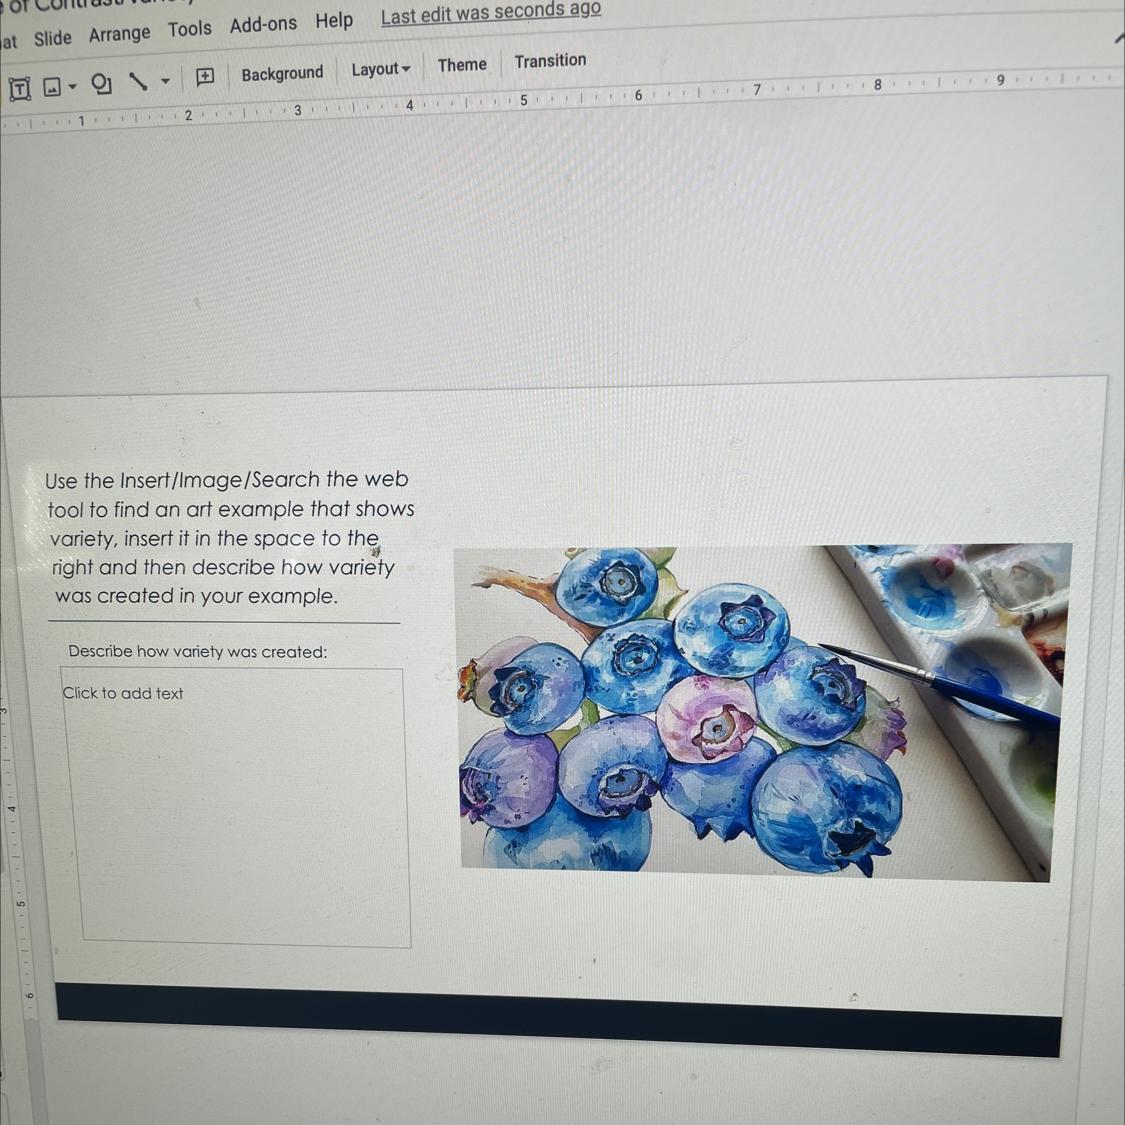Image resolution: width=1125 pixels, height=1125 pixels.
Task: Open the Arrange menu
Action: pyautogui.click(x=120, y=34)
